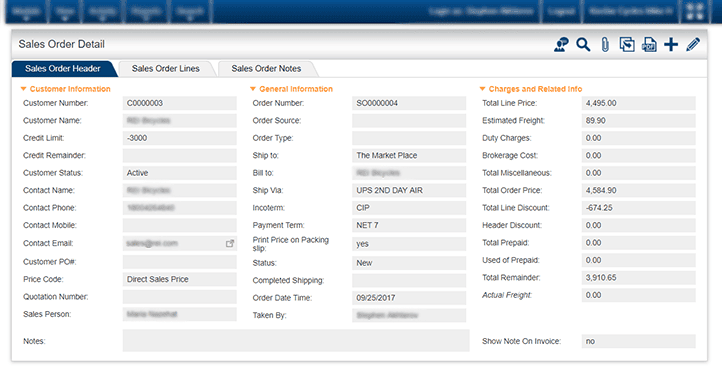Click the empty Credit Remainder field
722x388 pixels.
[x=180, y=156]
